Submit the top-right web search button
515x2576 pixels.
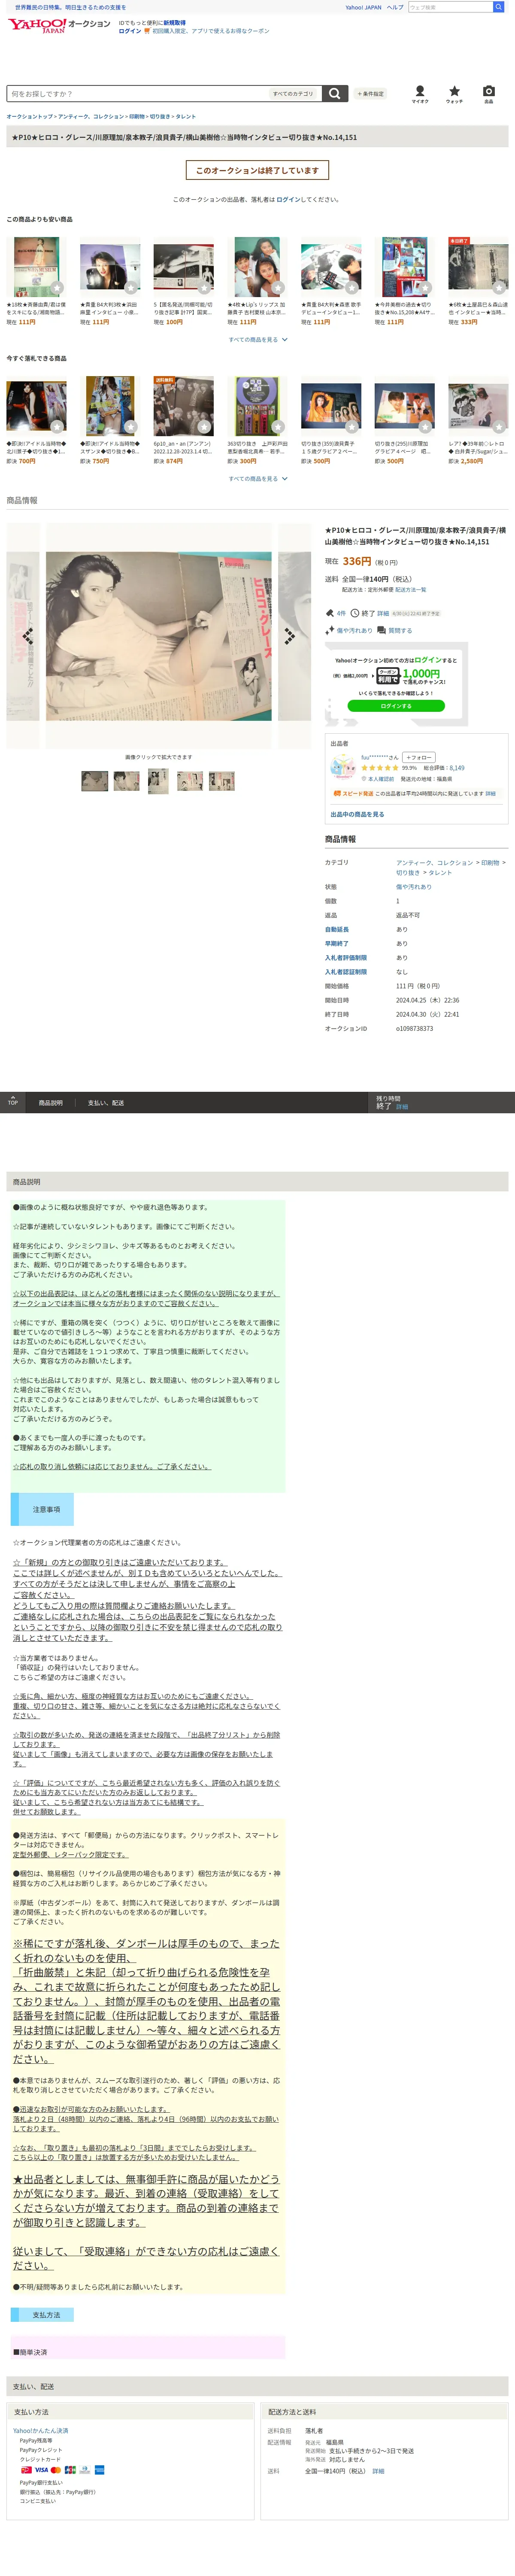(498, 7)
